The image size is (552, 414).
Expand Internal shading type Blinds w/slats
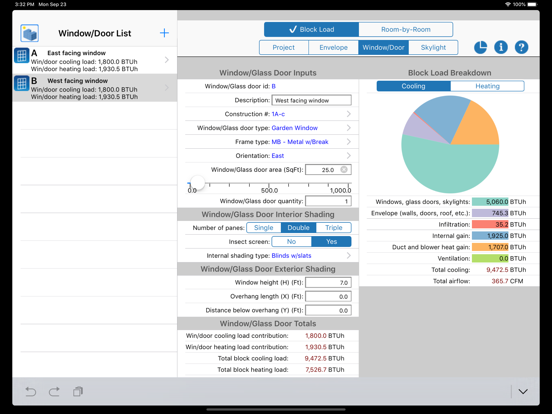pos(272,256)
